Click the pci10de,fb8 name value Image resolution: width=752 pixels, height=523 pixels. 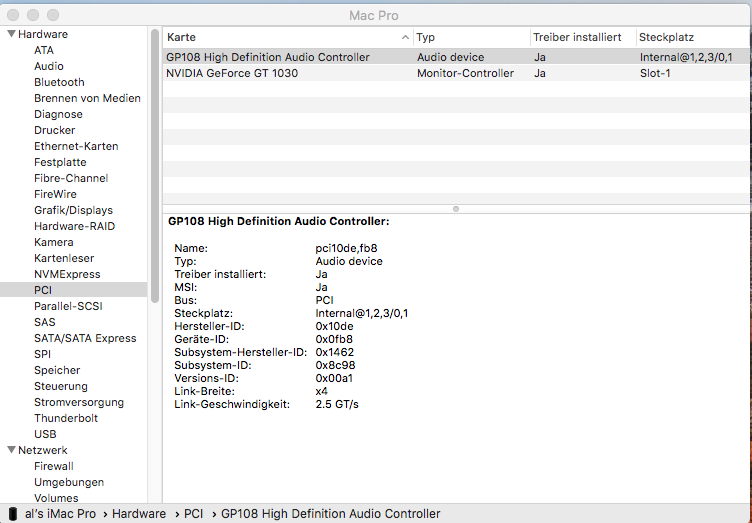click(346, 248)
